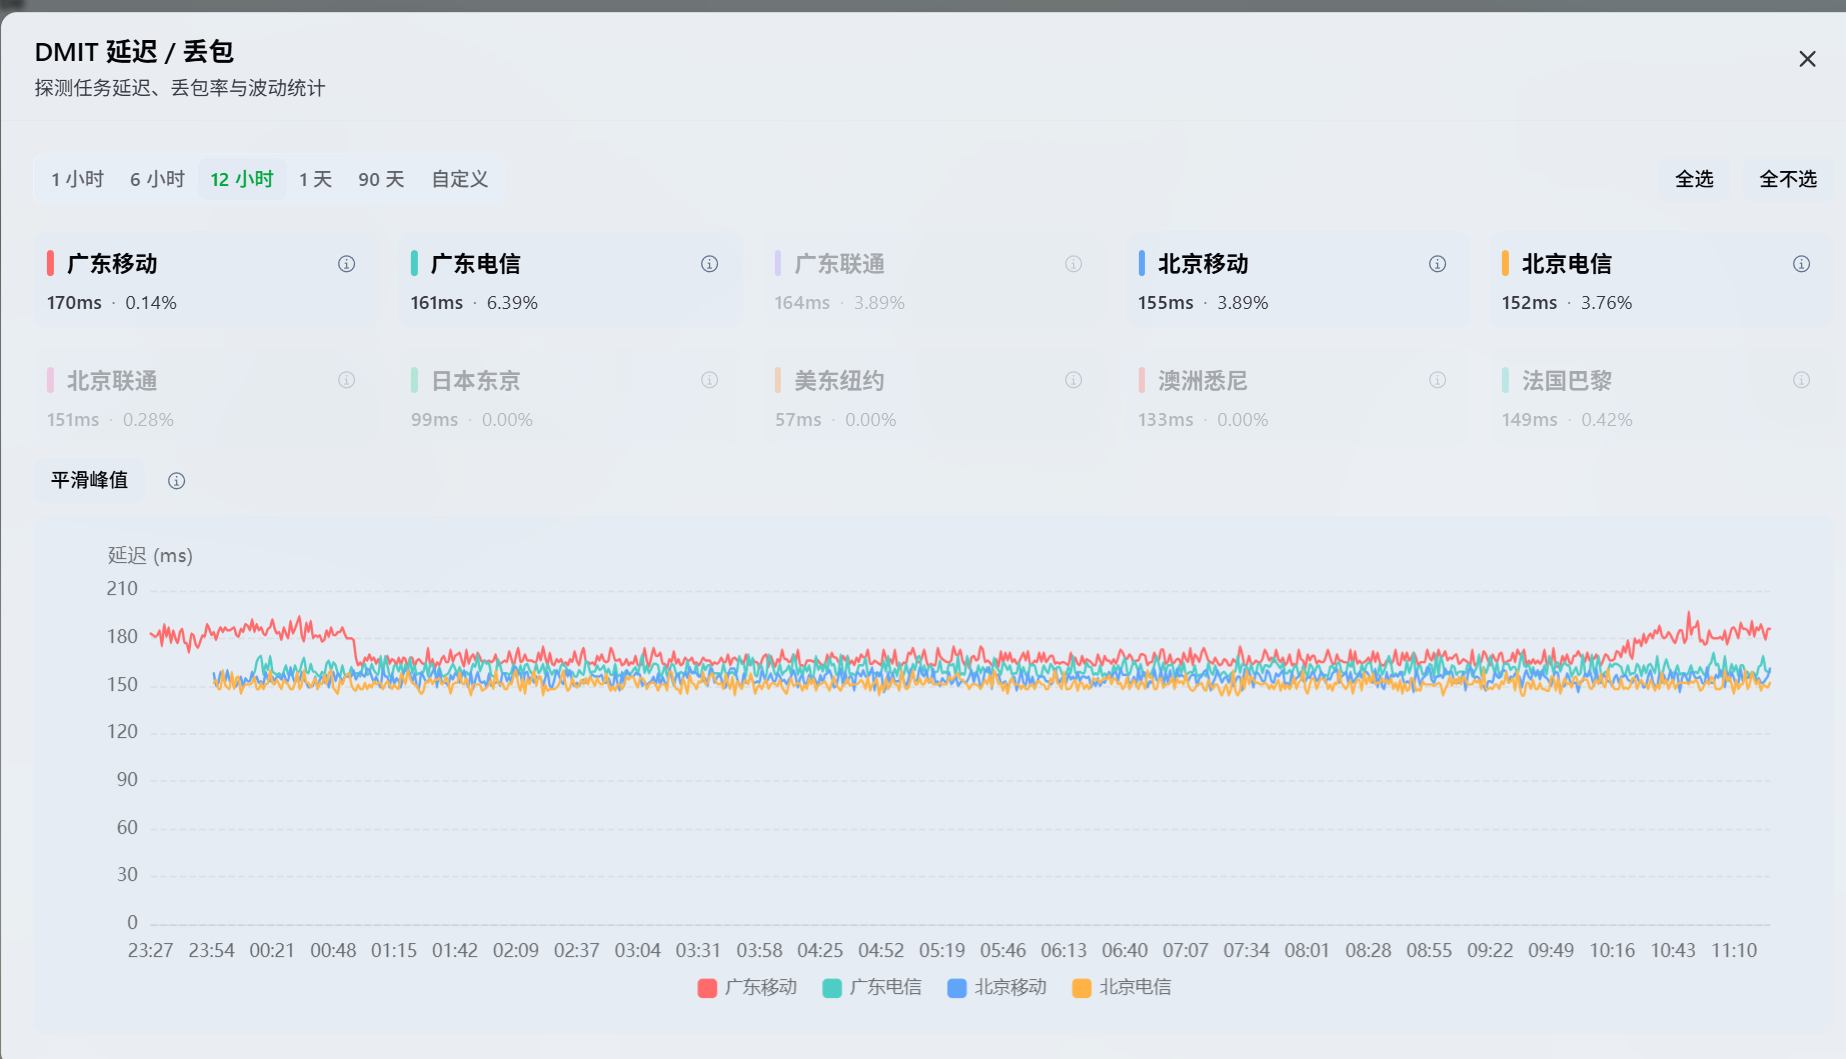Open info icon on 广东电信 card
This screenshot has width=1846, height=1059.
pyautogui.click(x=709, y=264)
